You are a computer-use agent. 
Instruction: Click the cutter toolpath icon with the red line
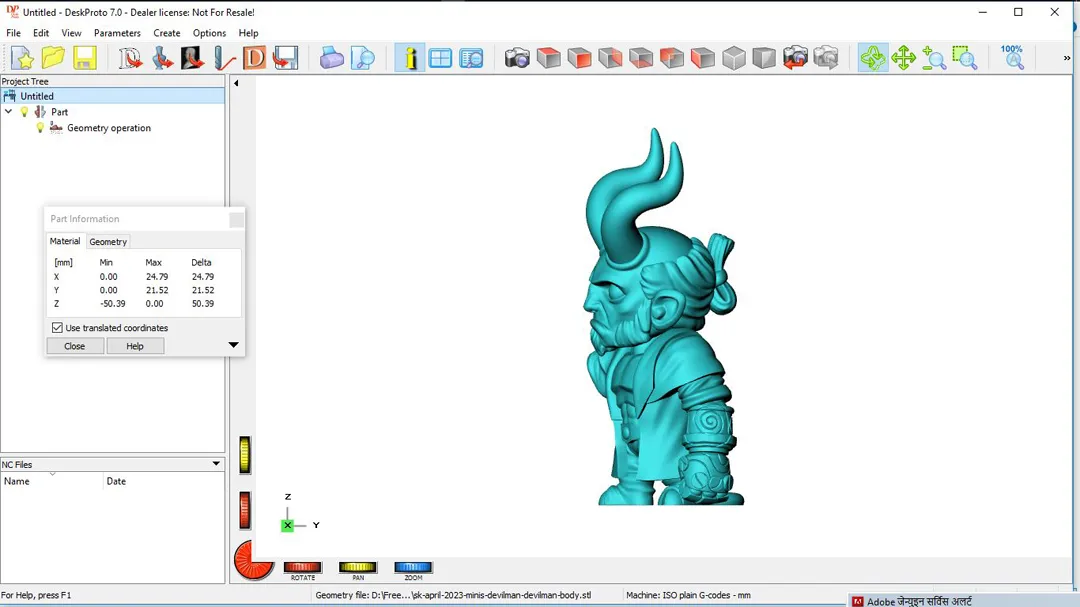(x=223, y=58)
